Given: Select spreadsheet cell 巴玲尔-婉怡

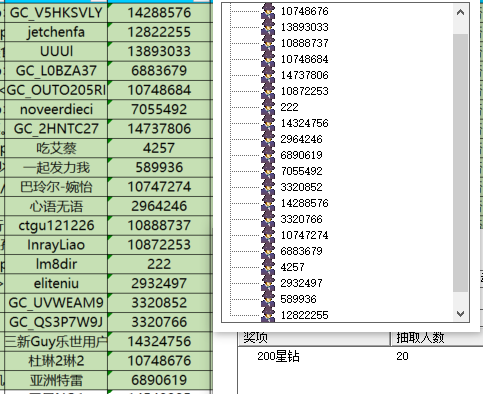Looking at the screenshot, I should click(x=56, y=187).
